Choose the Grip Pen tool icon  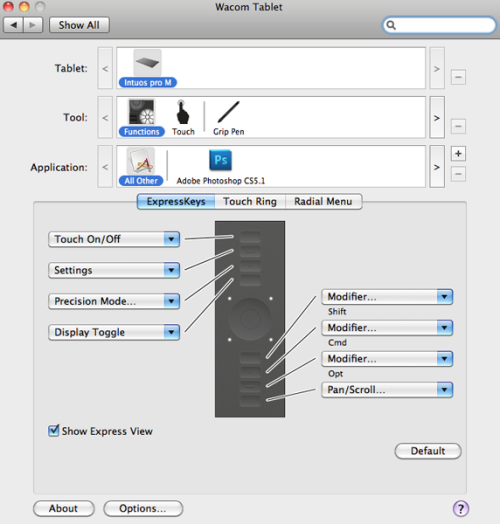click(x=229, y=112)
